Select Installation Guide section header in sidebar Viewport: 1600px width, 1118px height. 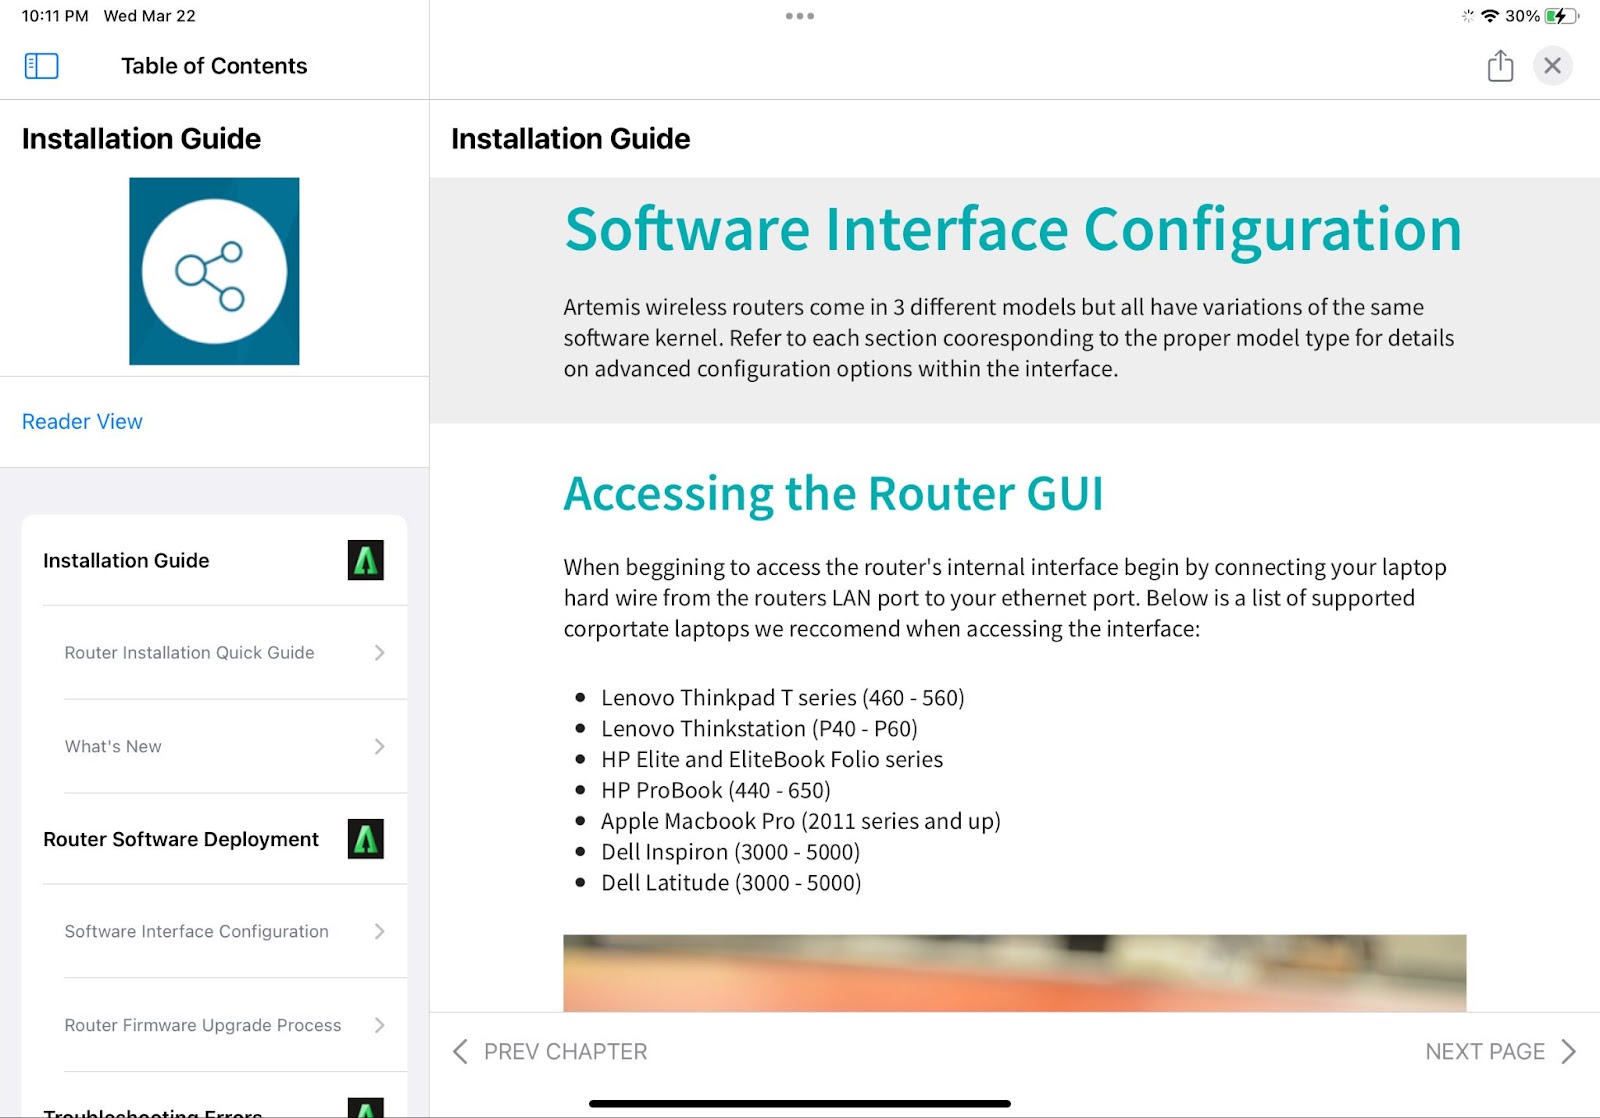(x=126, y=561)
